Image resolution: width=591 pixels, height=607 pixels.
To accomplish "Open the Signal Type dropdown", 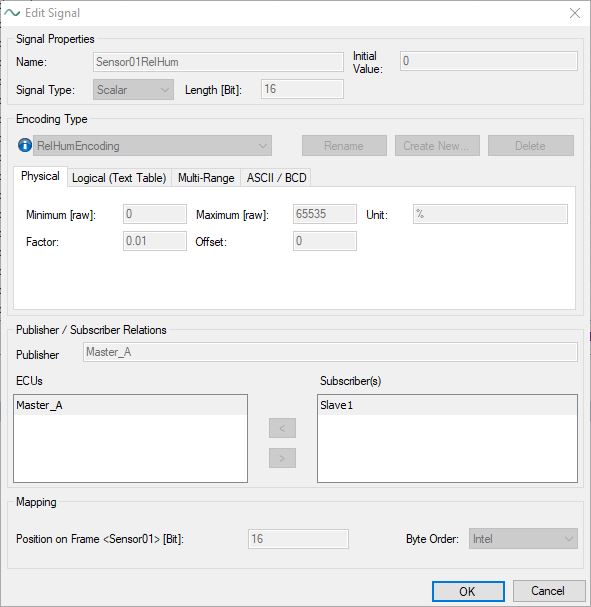I will click(133, 89).
